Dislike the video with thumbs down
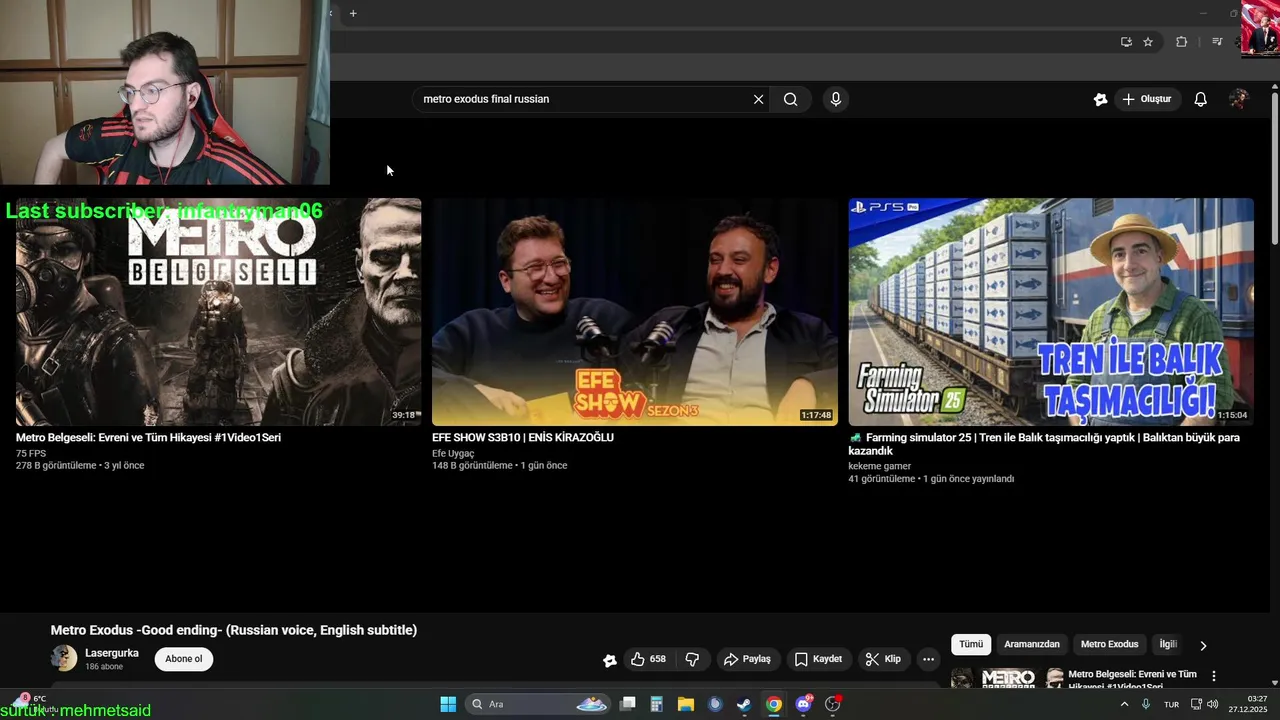 (x=692, y=659)
